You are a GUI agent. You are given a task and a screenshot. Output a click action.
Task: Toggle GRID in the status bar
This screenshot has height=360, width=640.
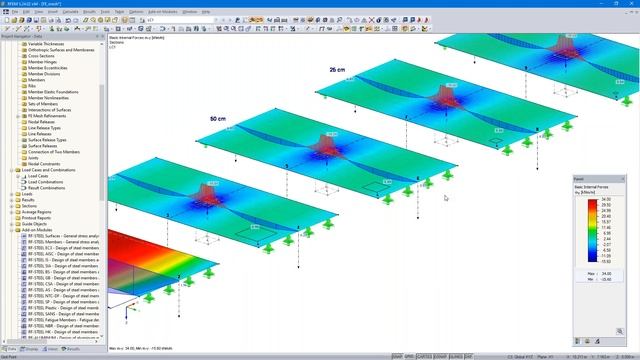pos(409,357)
